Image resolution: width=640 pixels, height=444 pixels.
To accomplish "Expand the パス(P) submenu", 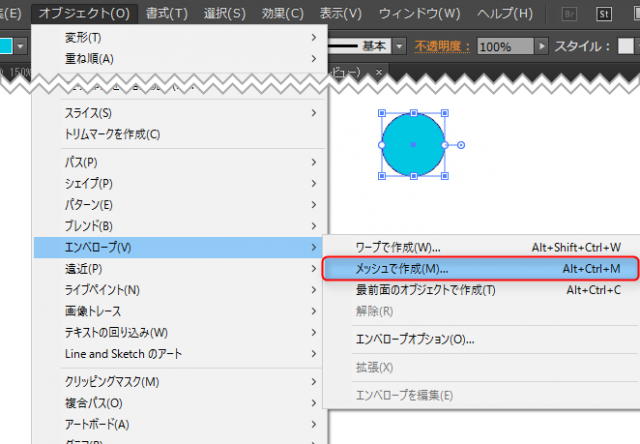I will tap(82, 162).
